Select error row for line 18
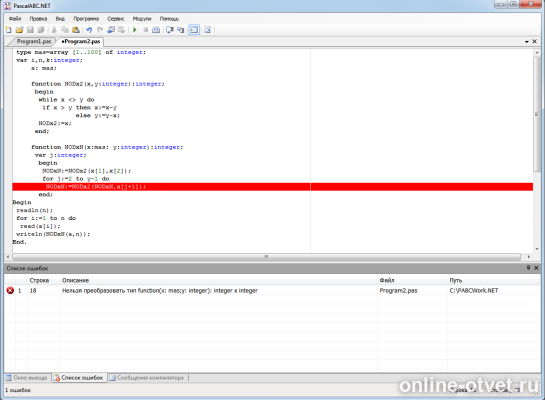The height and width of the screenshot is (400, 545). click(x=272, y=291)
